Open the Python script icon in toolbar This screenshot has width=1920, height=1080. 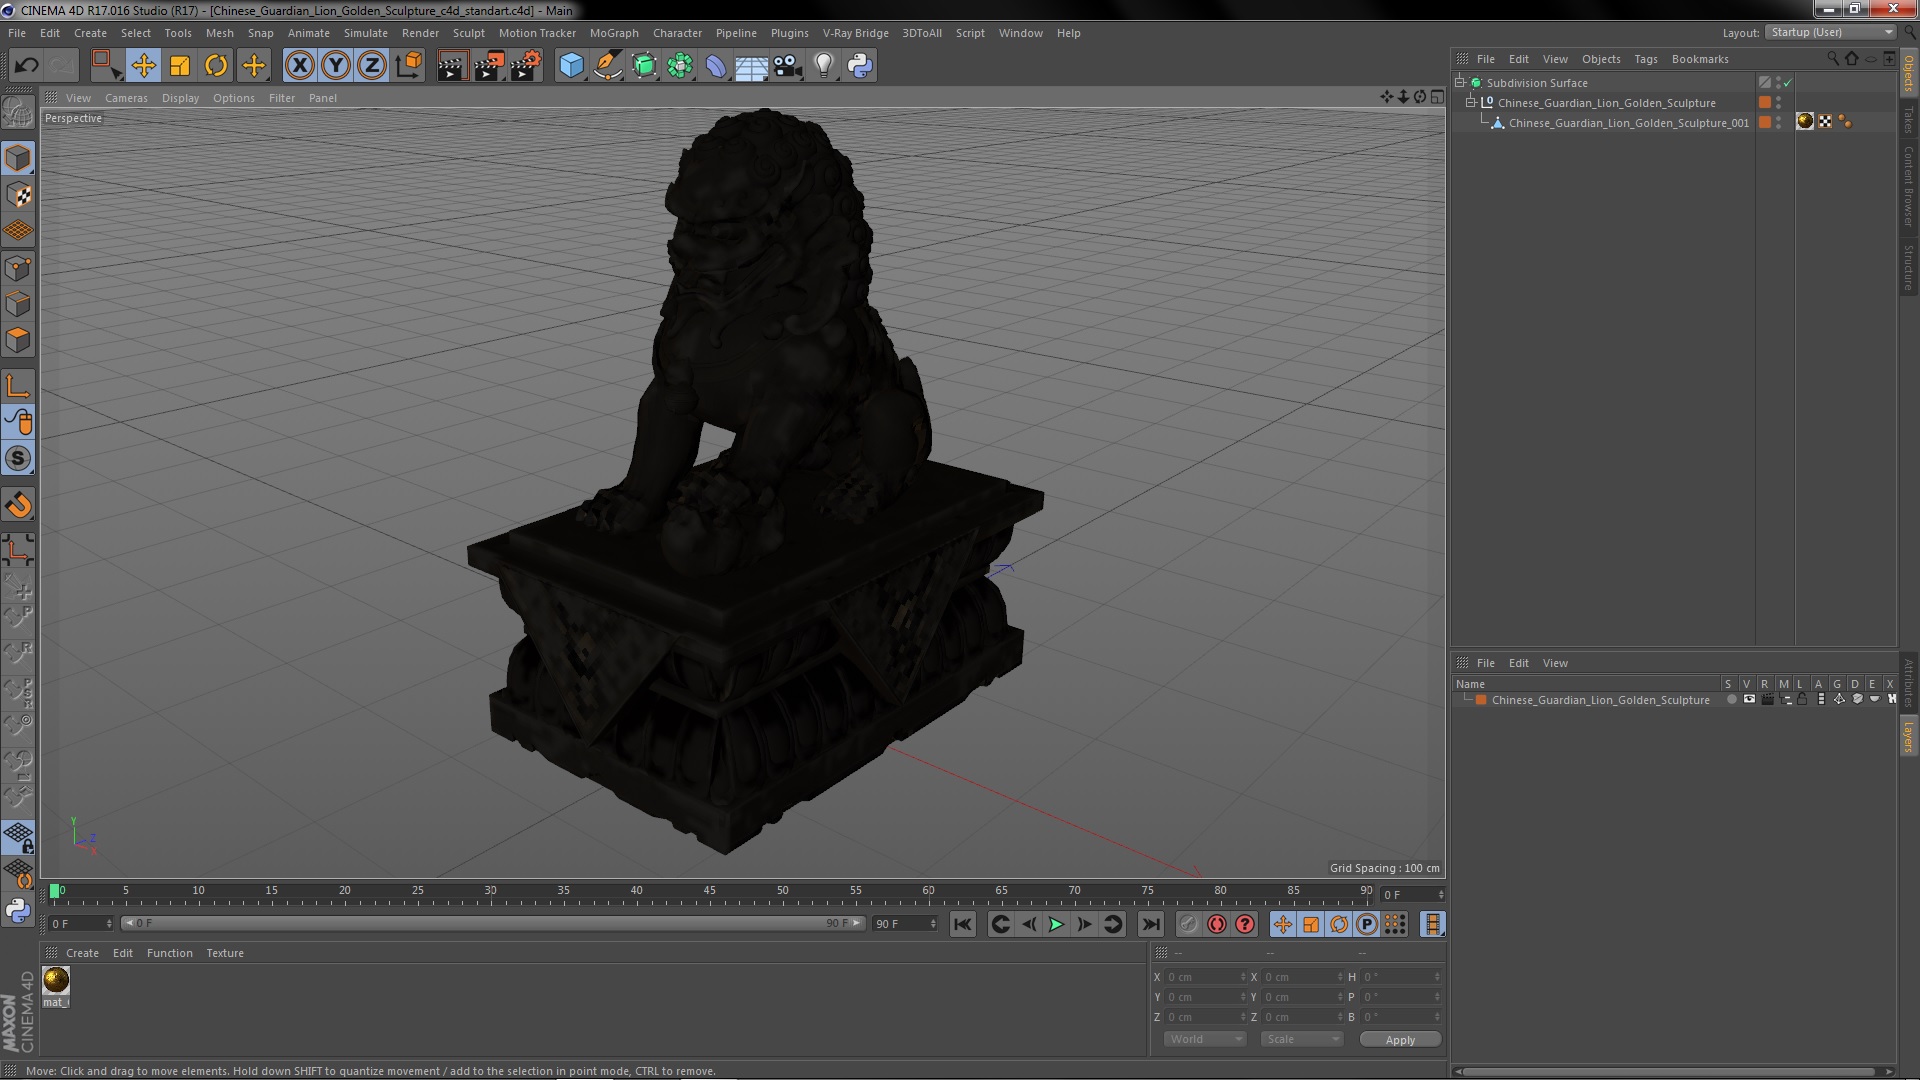tap(860, 66)
